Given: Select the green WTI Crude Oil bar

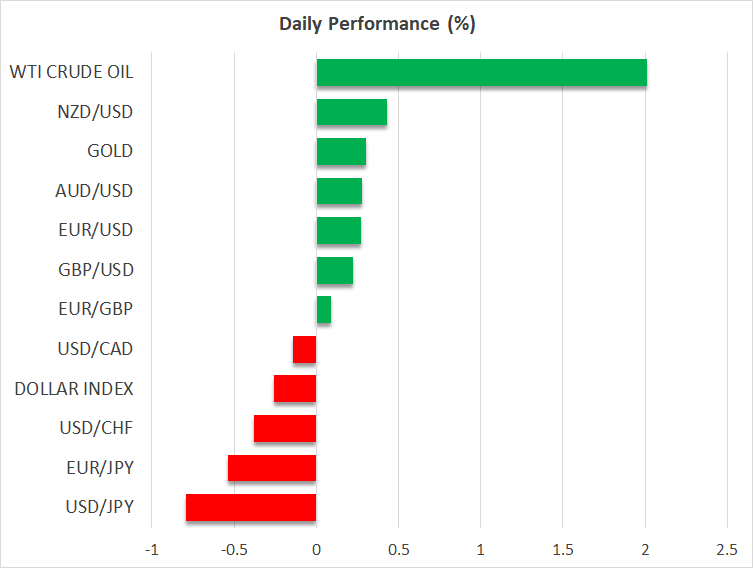Looking at the screenshot, I should pyautogui.click(x=481, y=73).
